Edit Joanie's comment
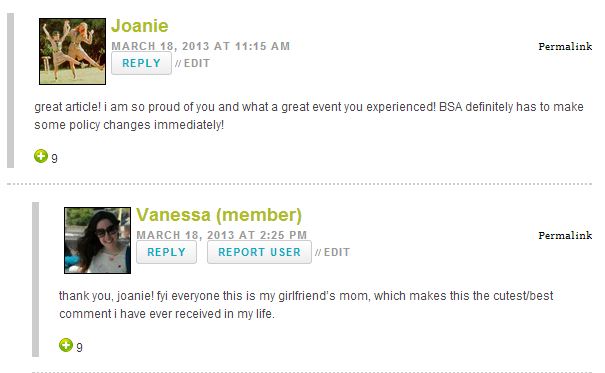Viewport: 605px width, 373px height. (197, 63)
